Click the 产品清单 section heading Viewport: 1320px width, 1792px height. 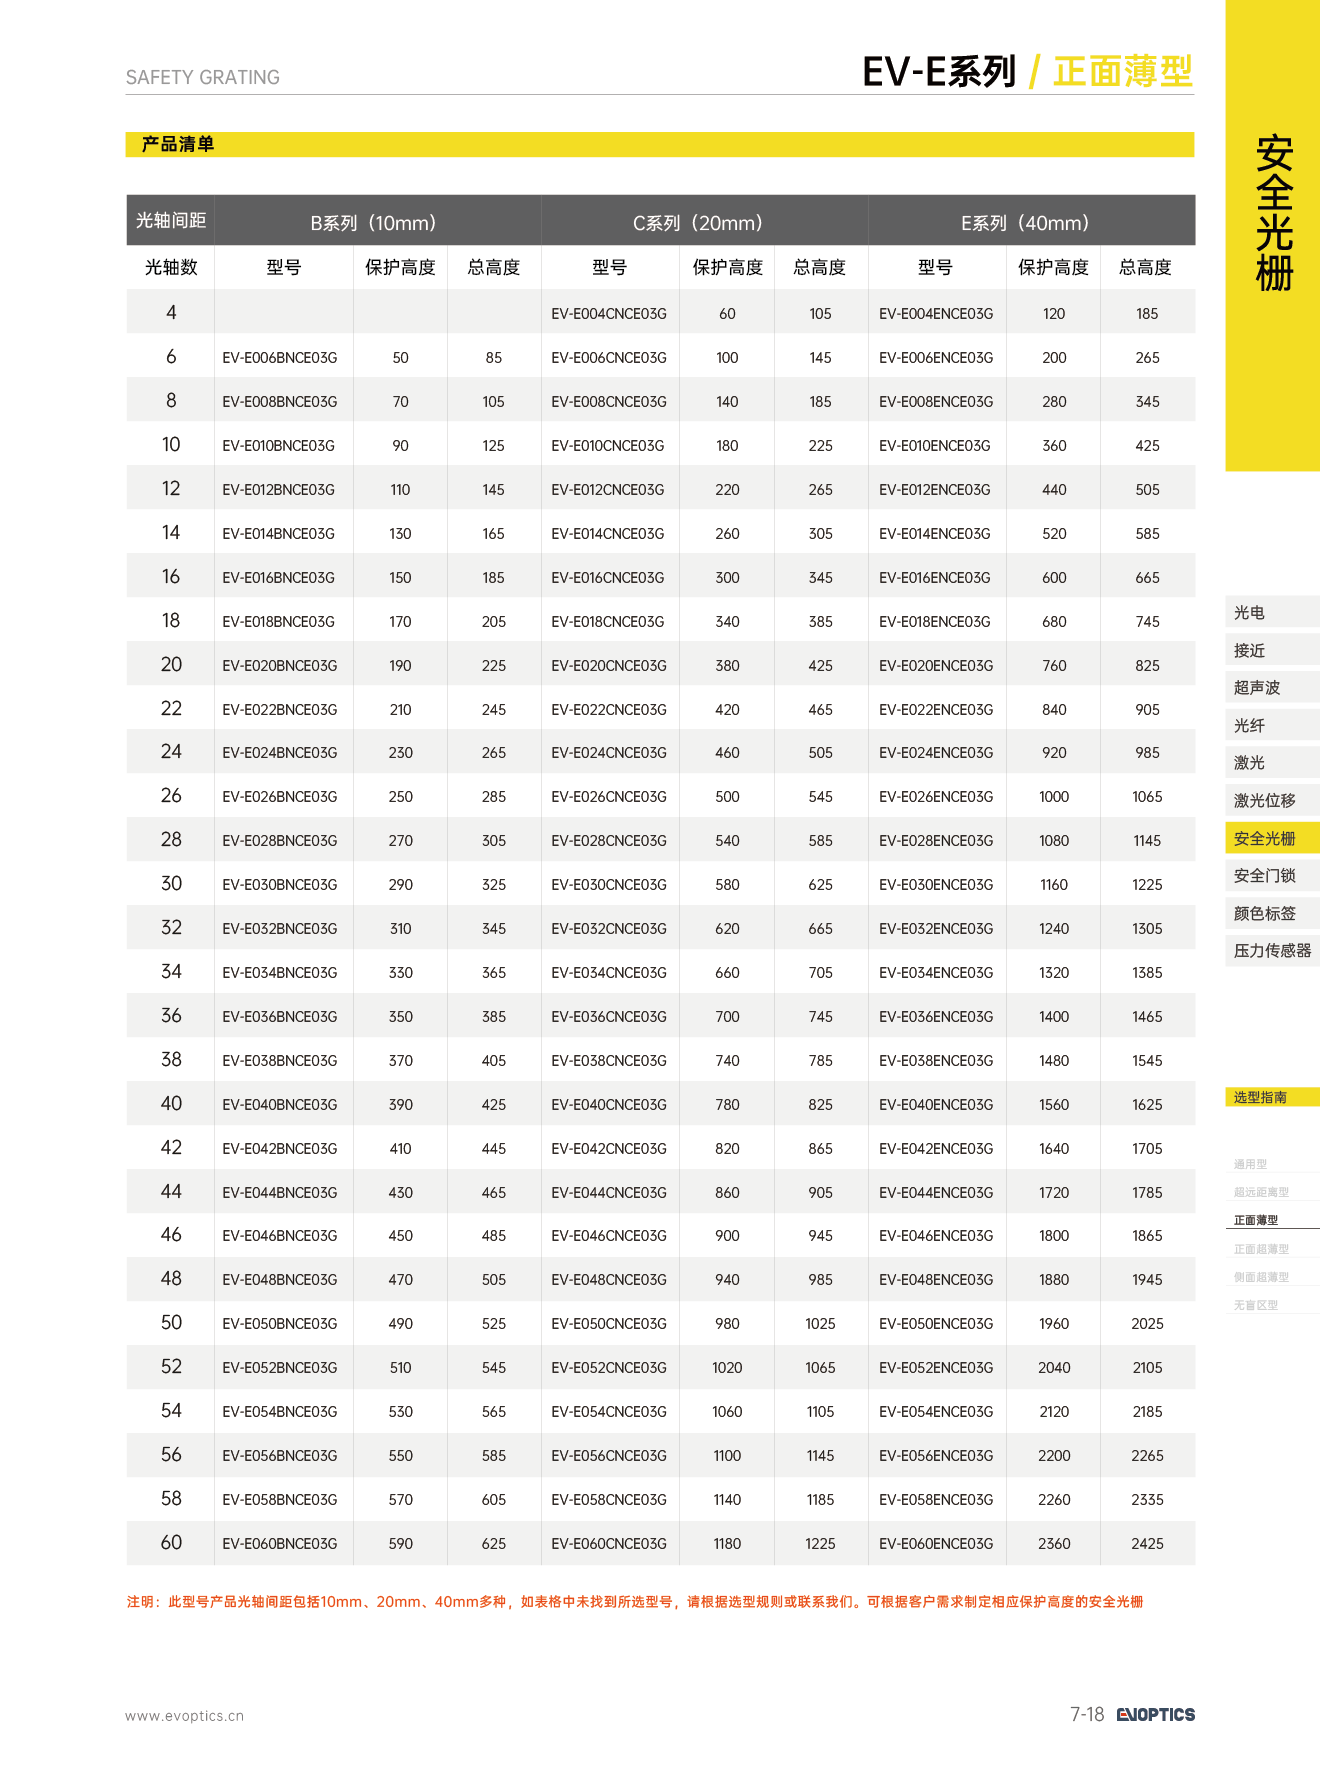pos(178,144)
